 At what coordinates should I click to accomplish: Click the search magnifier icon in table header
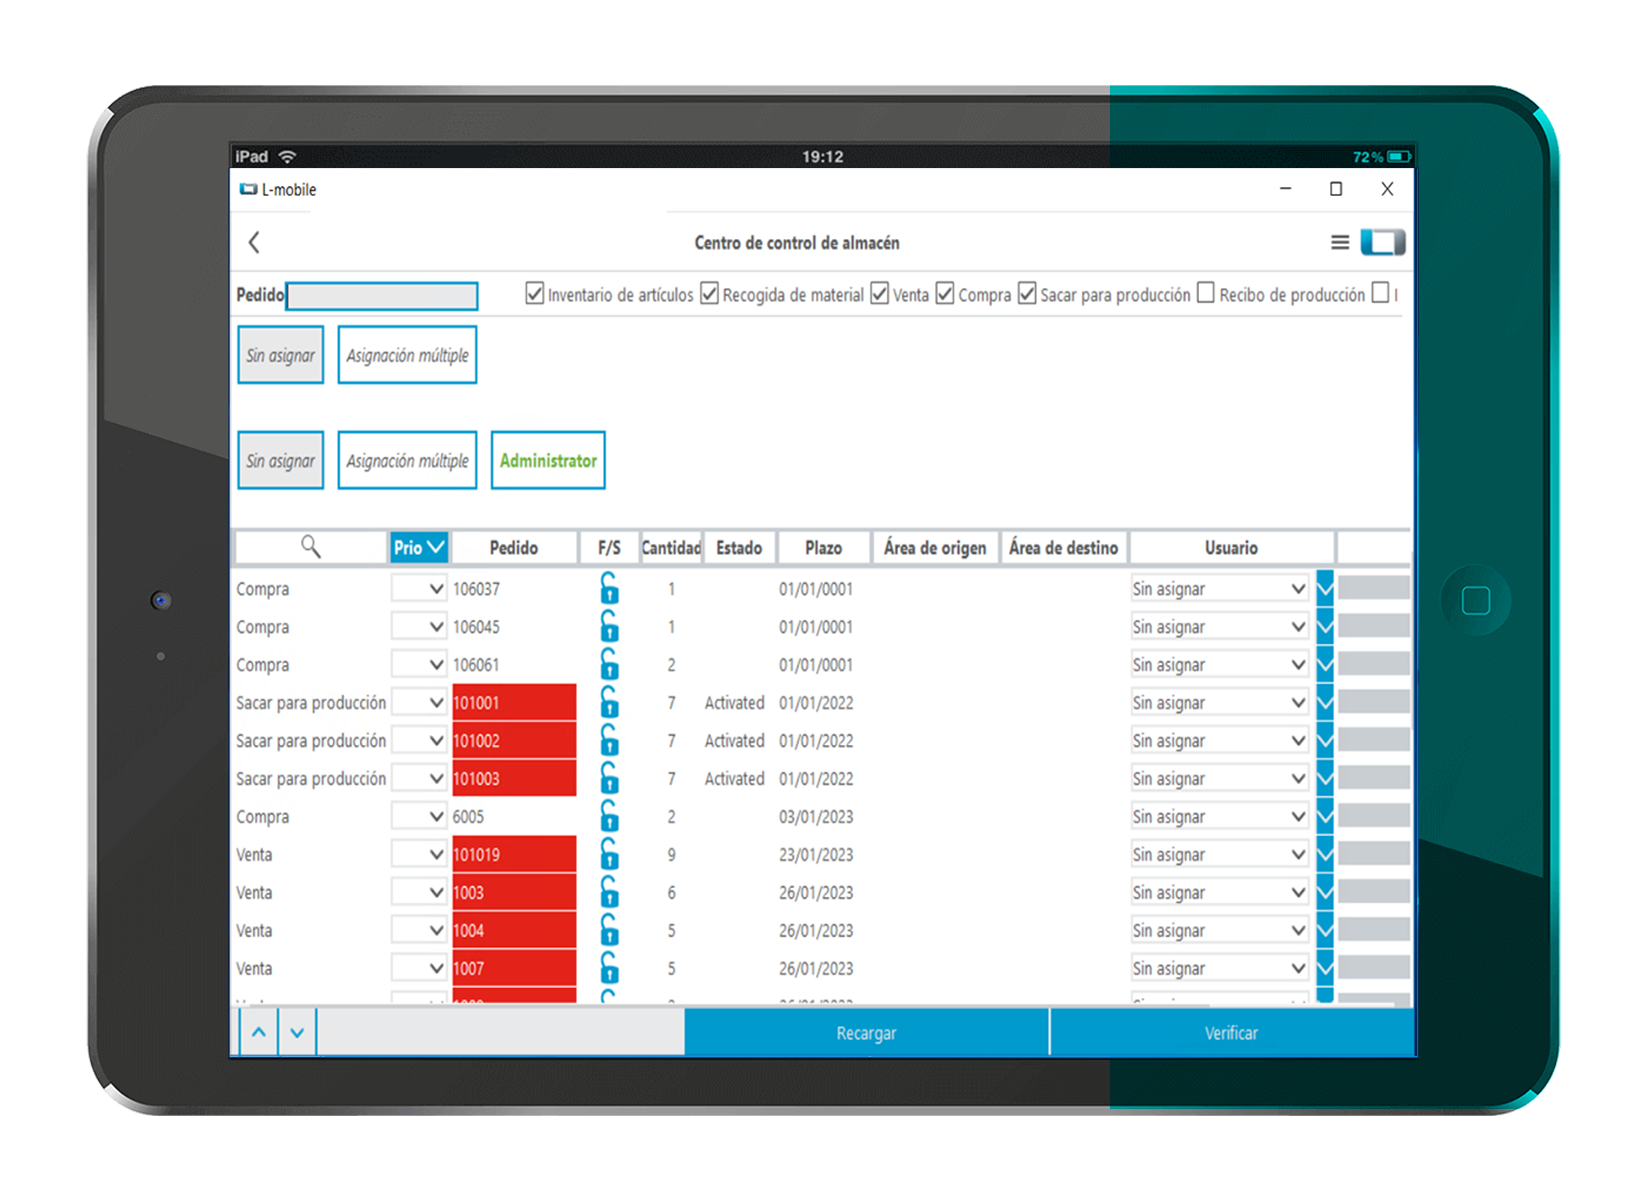coord(311,547)
